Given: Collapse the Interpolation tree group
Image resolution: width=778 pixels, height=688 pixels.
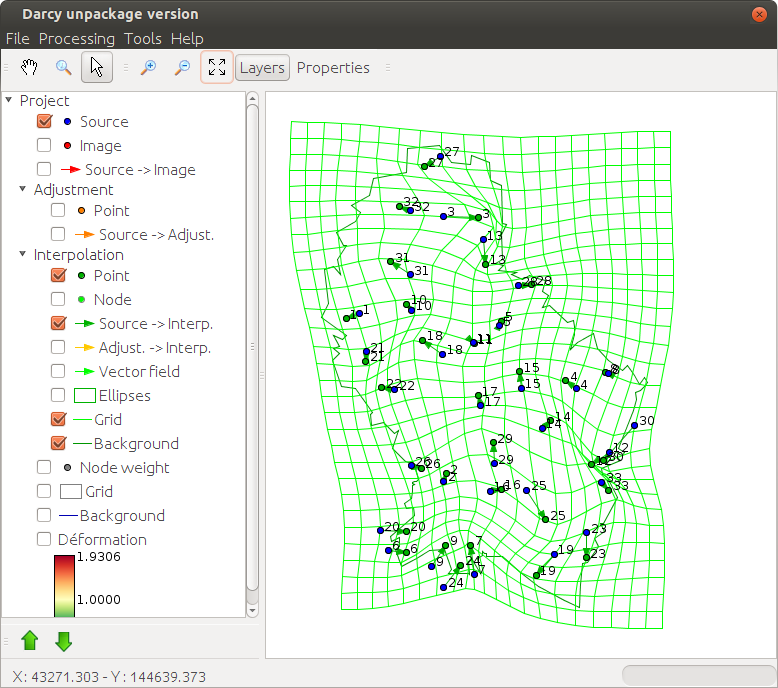Looking at the screenshot, I should [24, 255].
